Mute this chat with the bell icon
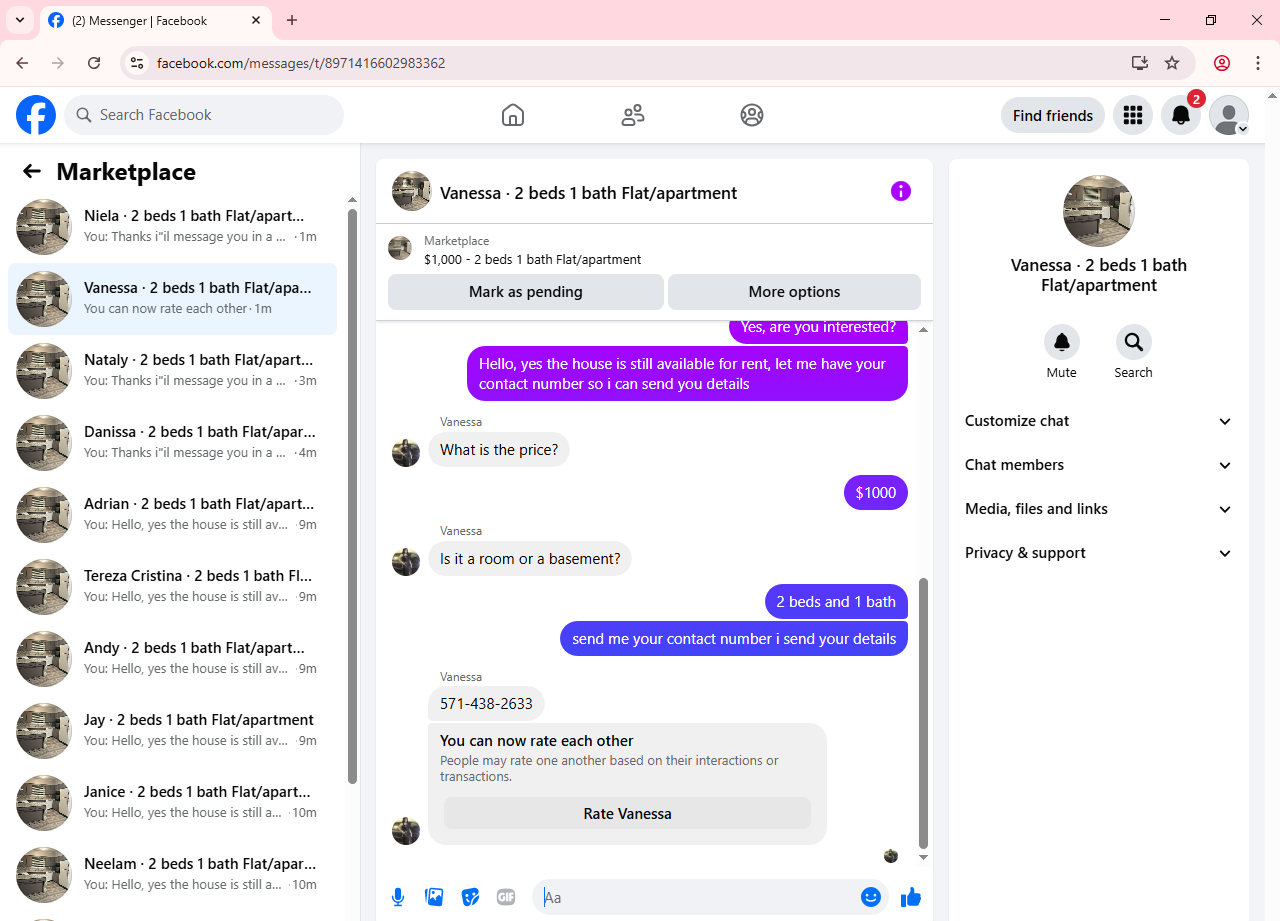Viewport: 1280px width, 921px height. click(1062, 342)
